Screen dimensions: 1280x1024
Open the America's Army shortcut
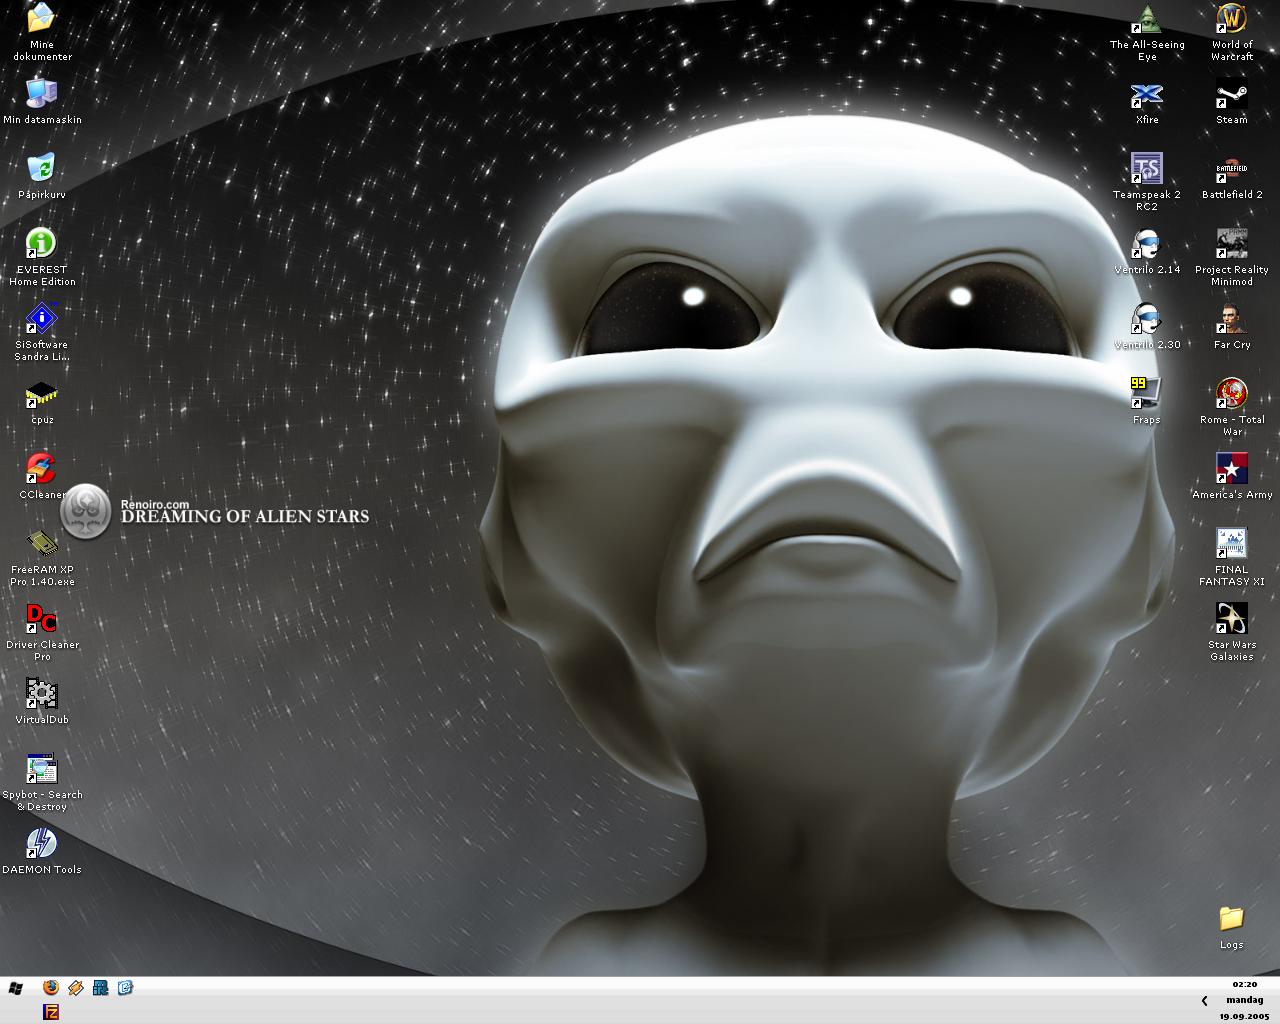click(1231, 469)
